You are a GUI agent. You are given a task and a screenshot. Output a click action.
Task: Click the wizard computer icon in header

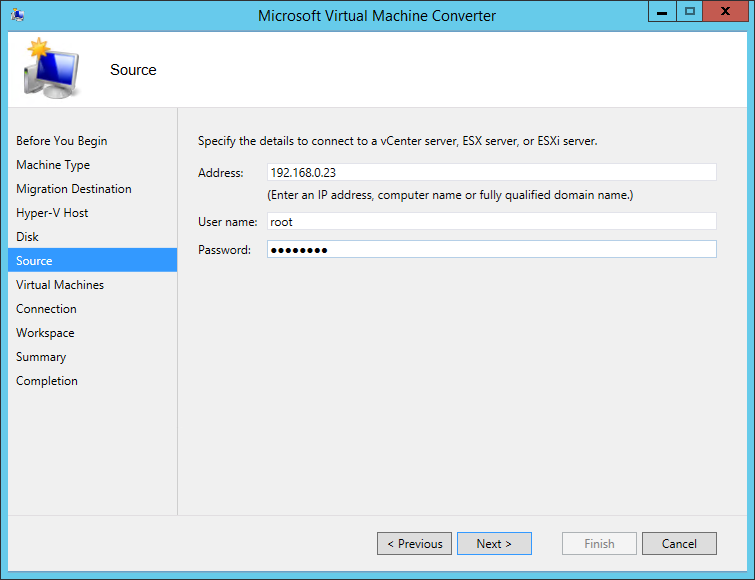coord(51,68)
